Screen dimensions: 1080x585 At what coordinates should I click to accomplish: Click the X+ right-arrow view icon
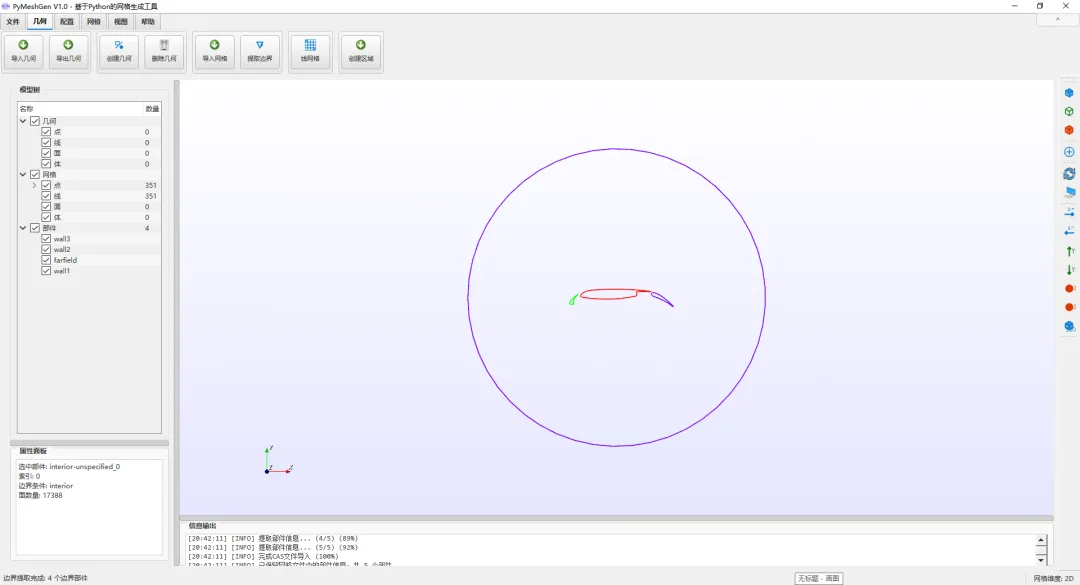(1069, 212)
